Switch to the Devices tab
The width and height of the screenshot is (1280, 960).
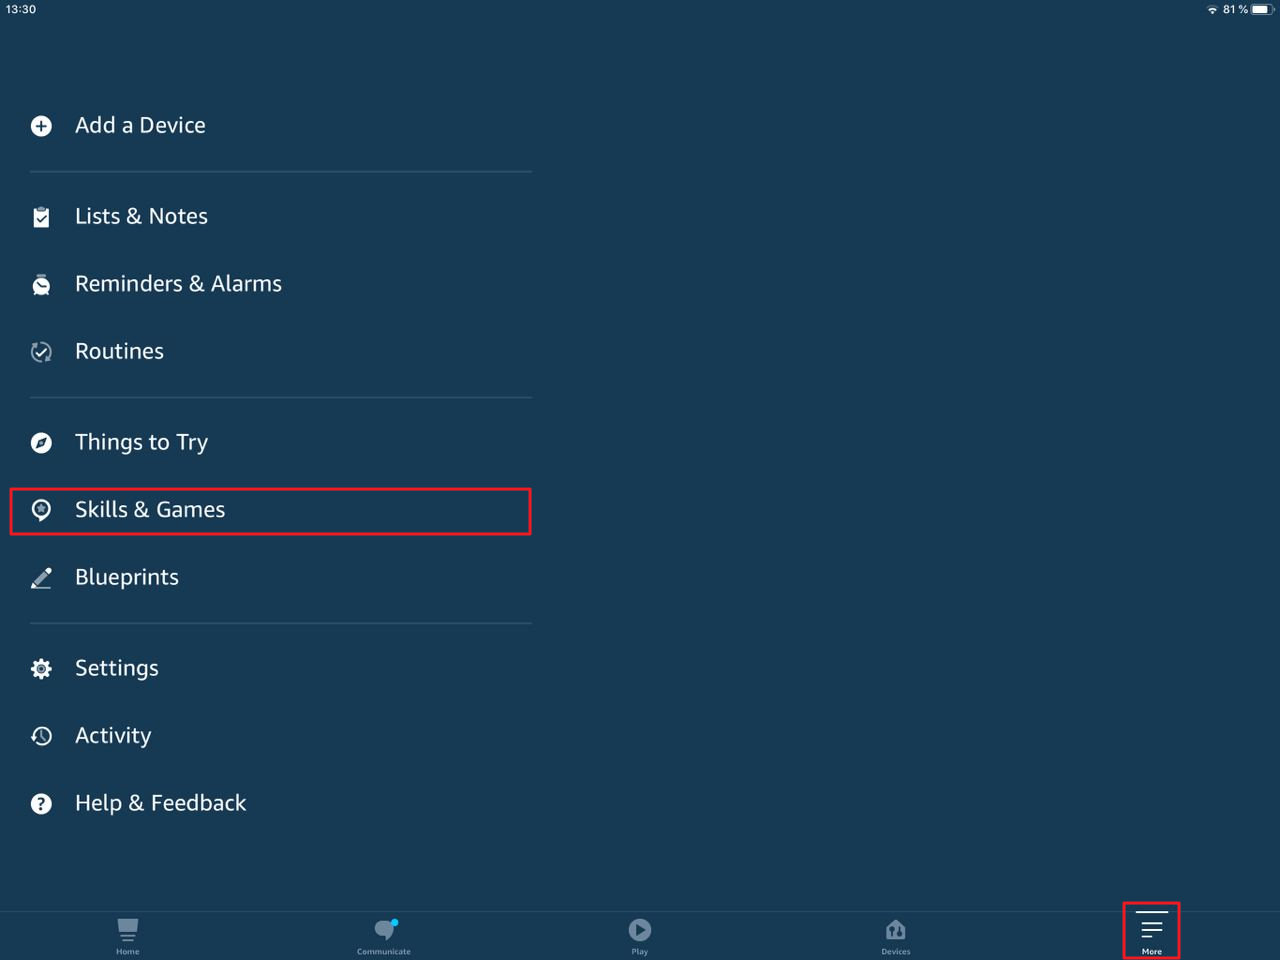coord(896,935)
